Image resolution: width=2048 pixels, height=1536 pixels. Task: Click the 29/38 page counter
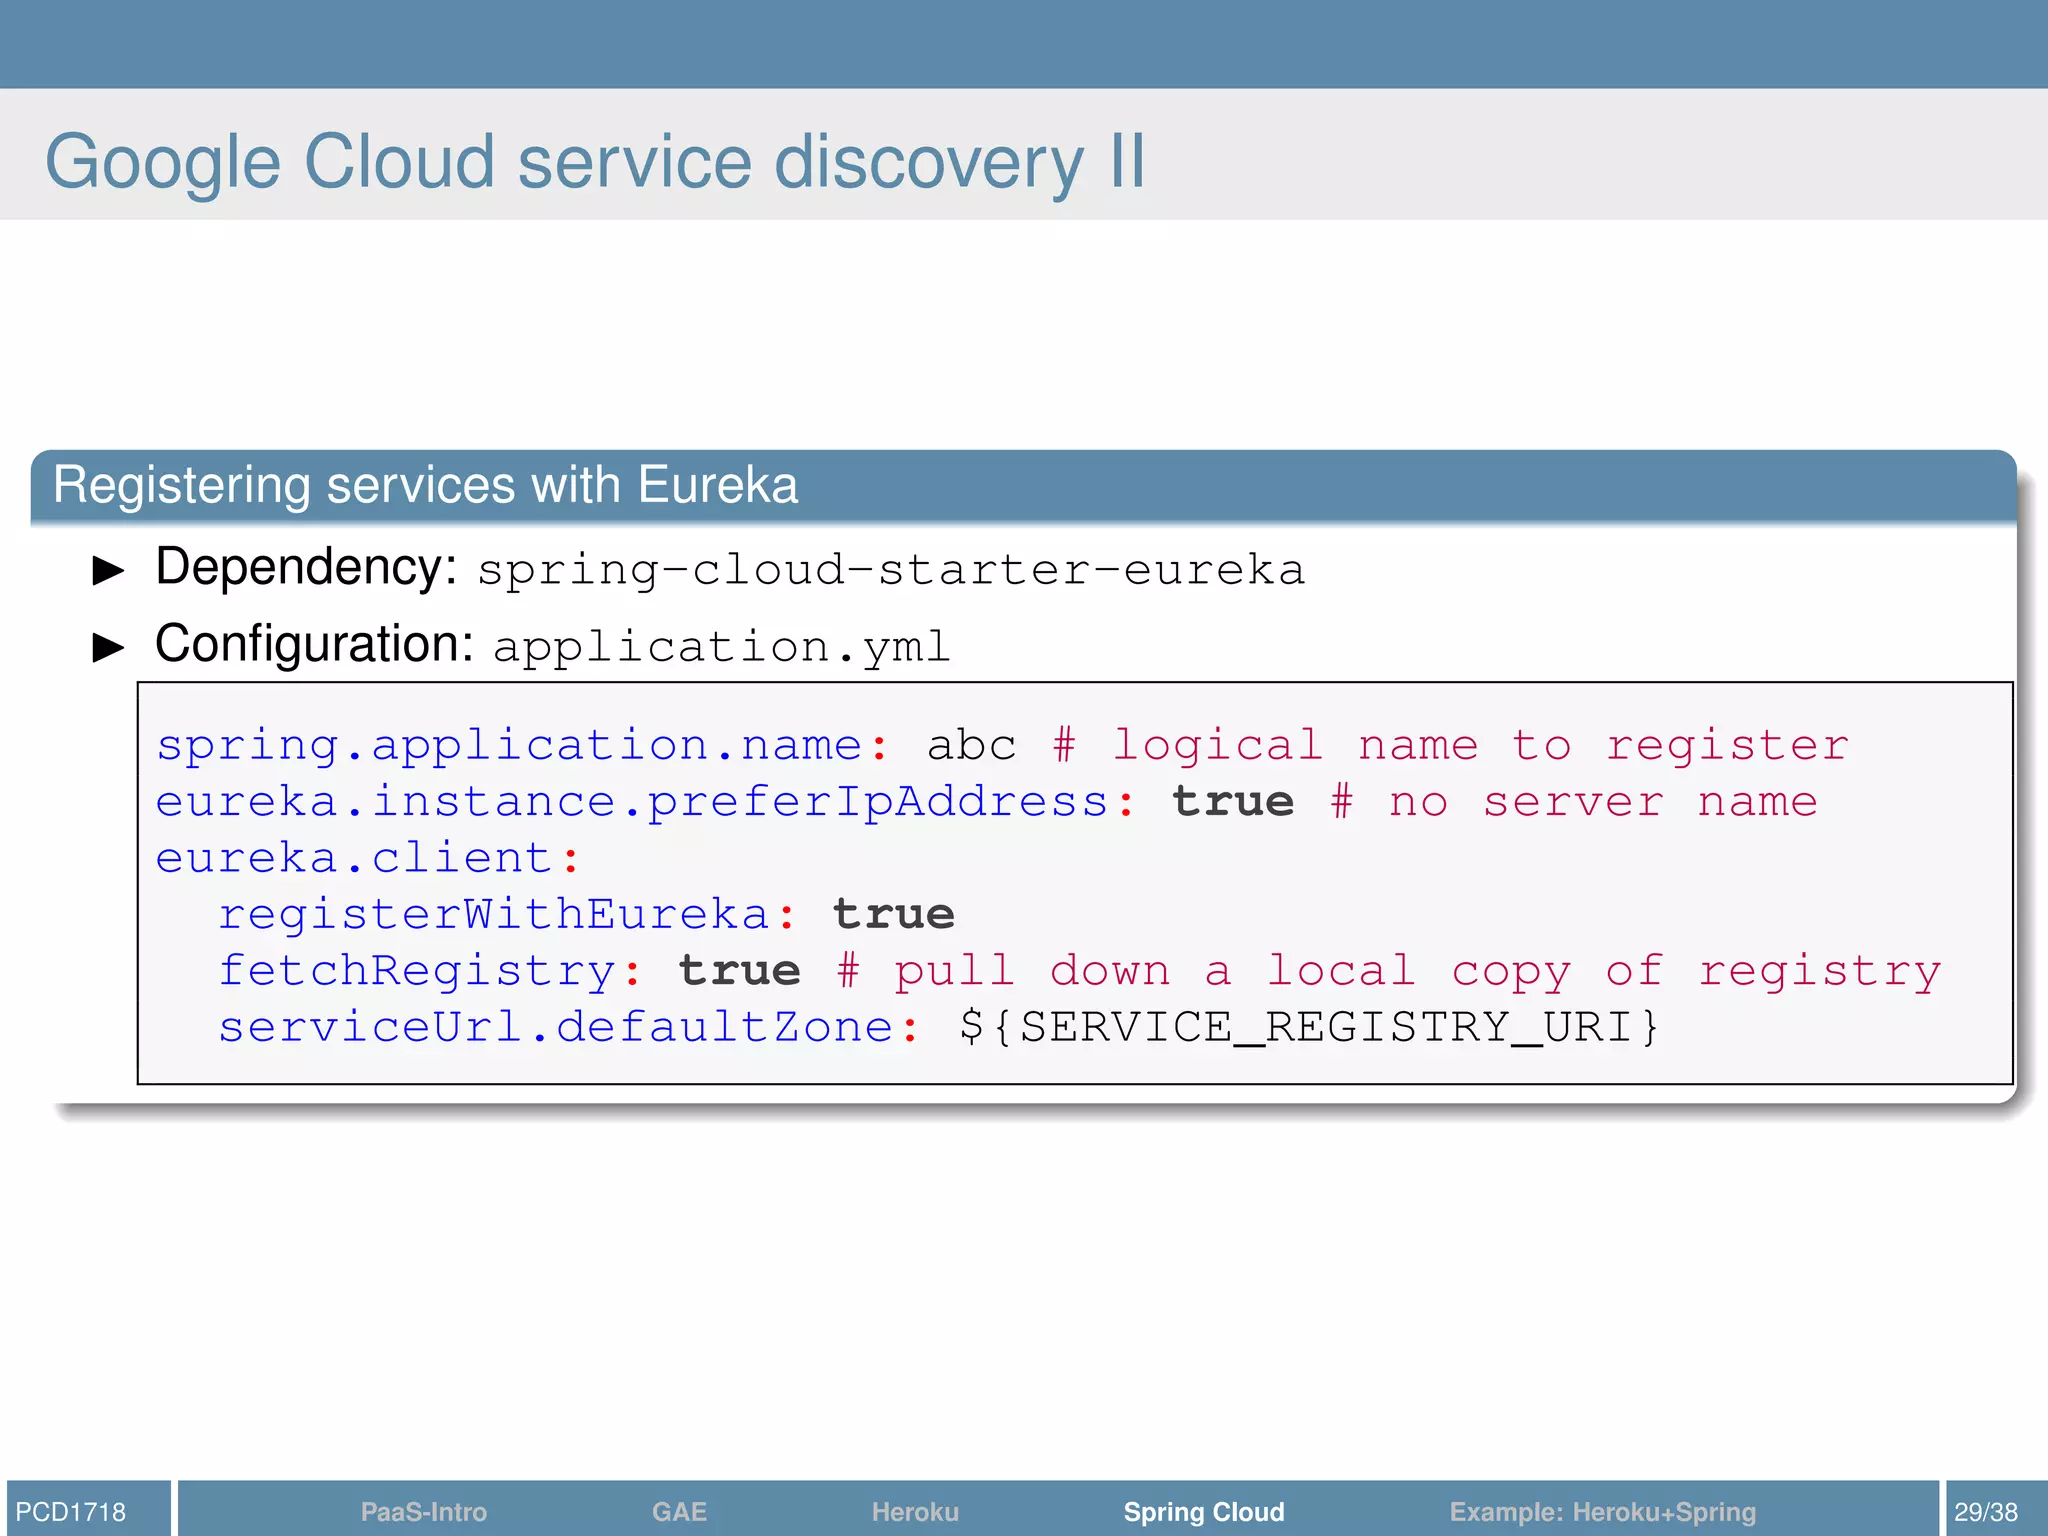[x=1986, y=1511]
